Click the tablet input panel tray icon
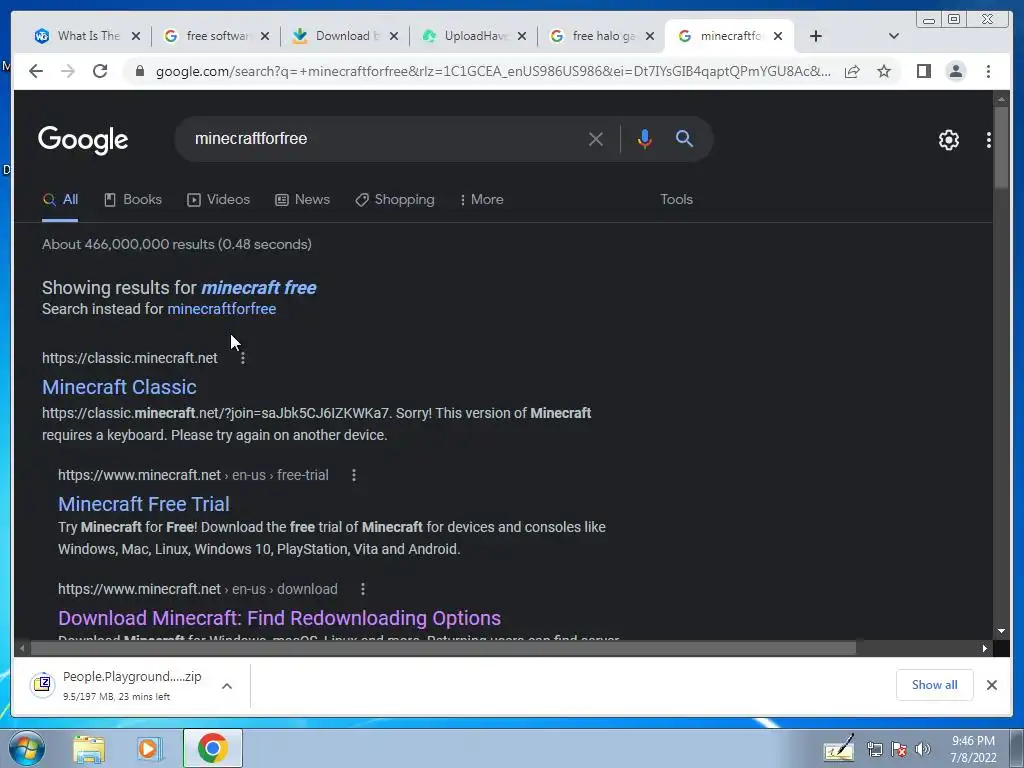 tap(839, 748)
